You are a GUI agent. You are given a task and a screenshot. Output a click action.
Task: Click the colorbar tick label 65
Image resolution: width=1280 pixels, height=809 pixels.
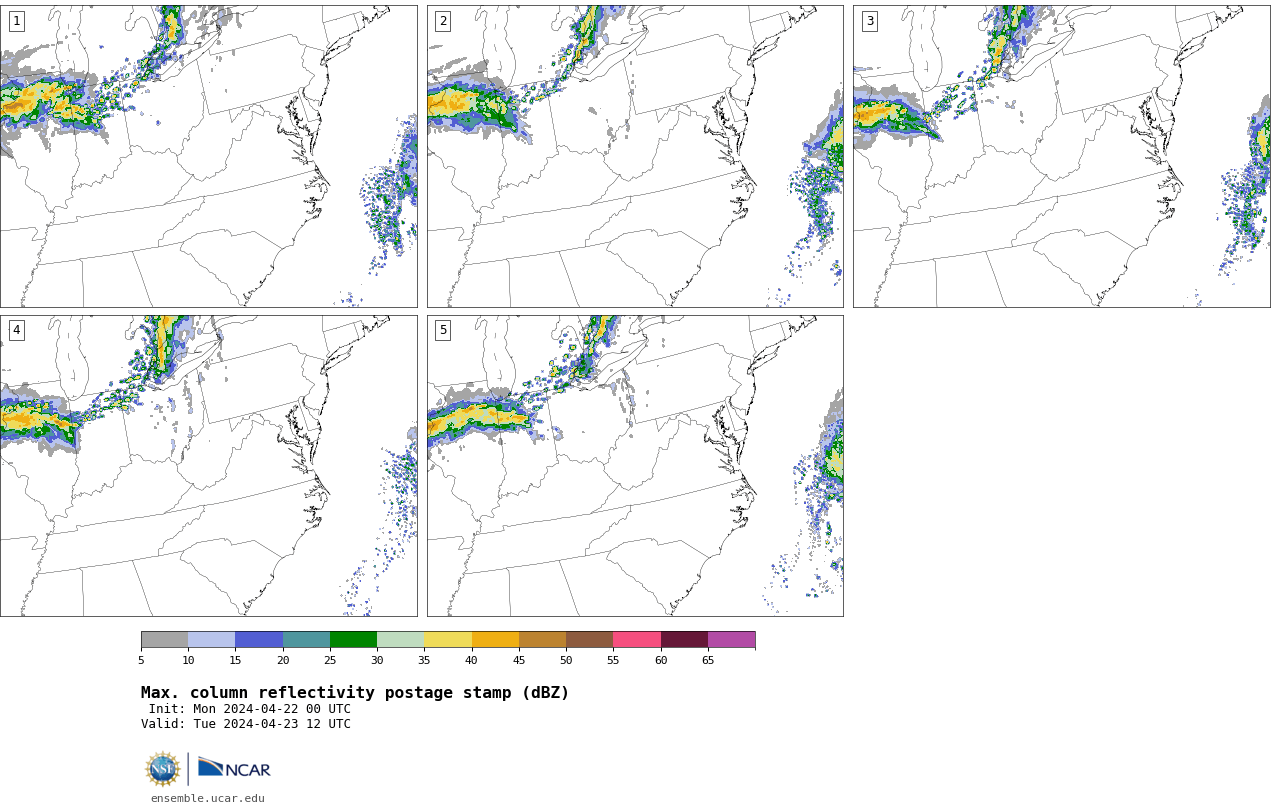pos(708,660)
